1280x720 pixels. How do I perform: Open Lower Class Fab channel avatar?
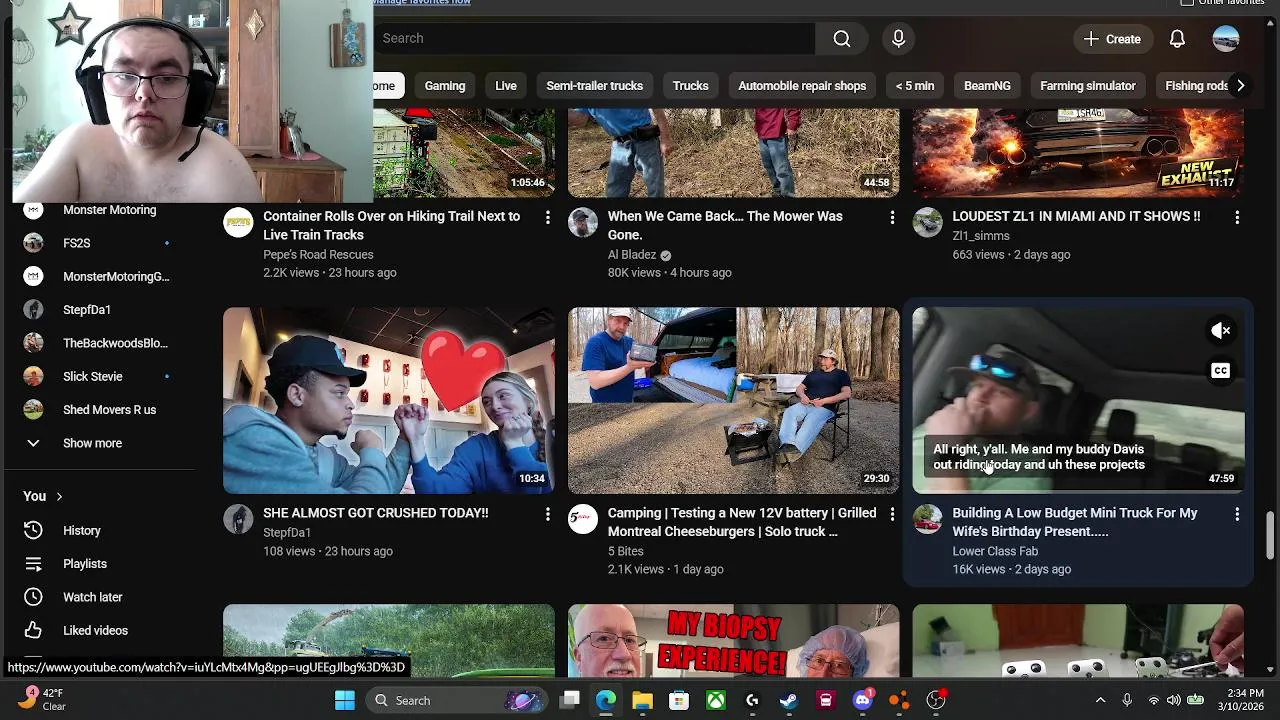pyautogui.click(x=928, y=519)
